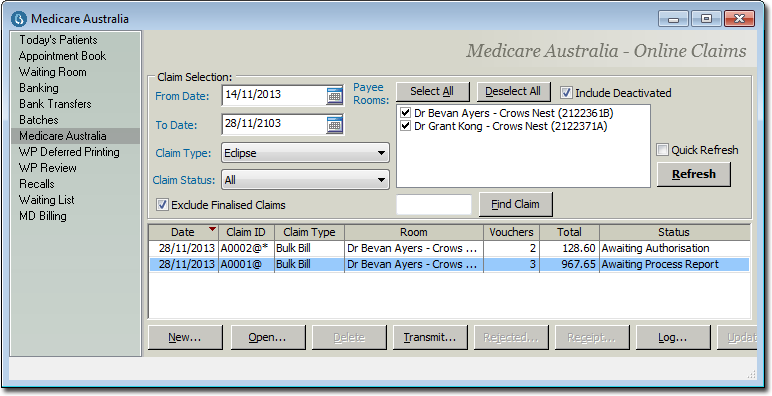Select MD Billing from sidebar

[x=43, y=216]
